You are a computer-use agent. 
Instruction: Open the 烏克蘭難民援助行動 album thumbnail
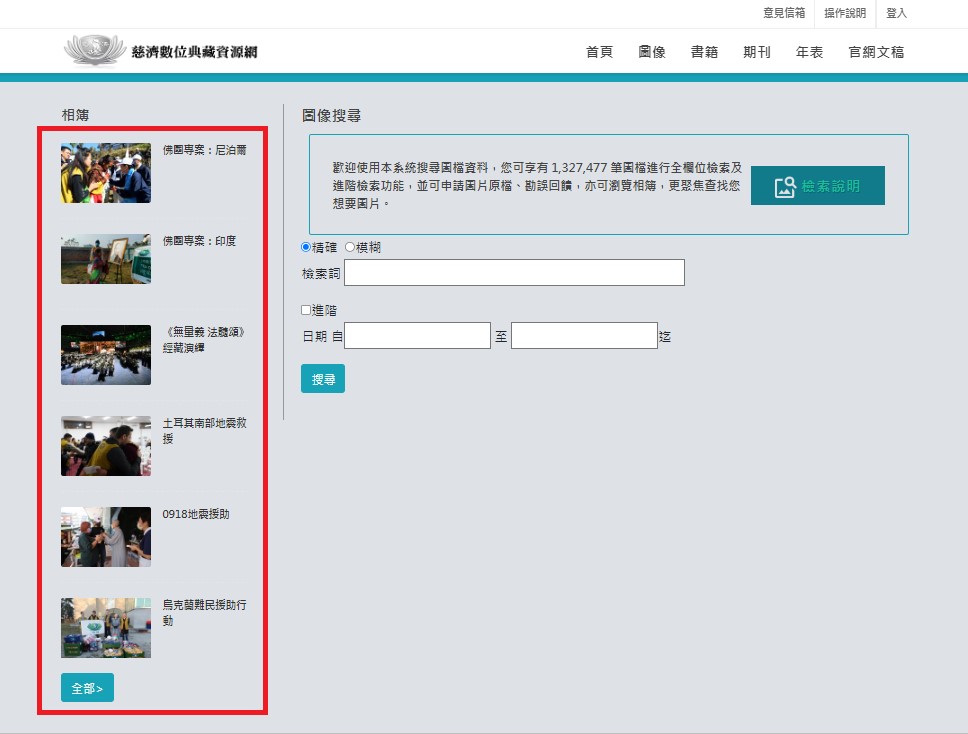pyautogui.click(x=106, y=628)
